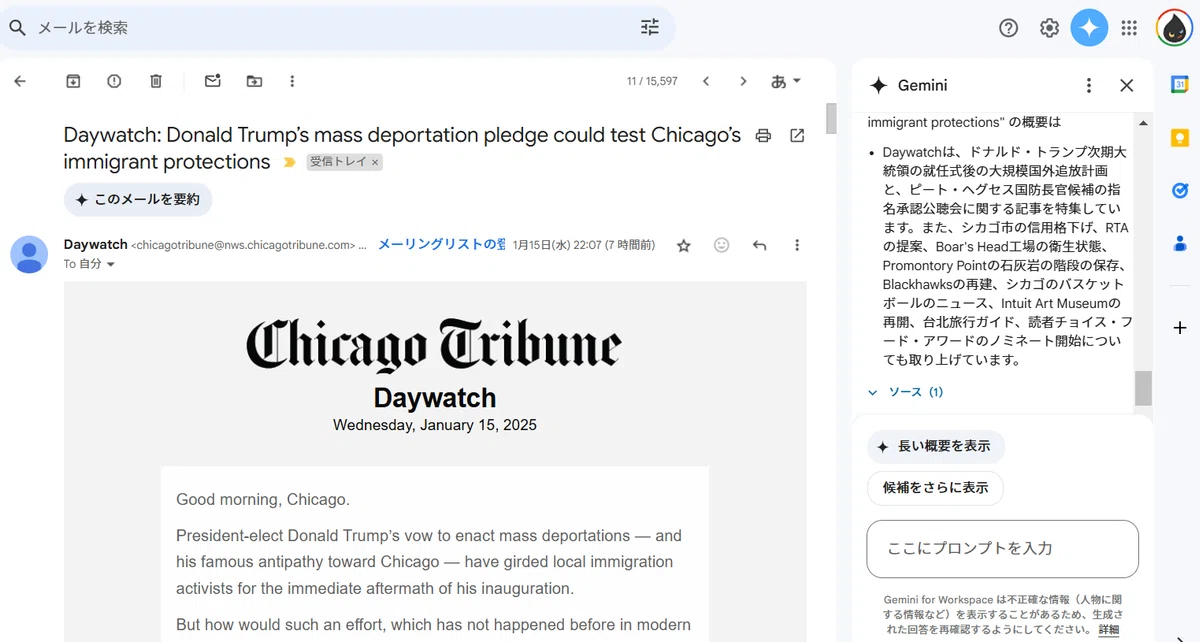Open more actions menu in mail toolbar
The height and width of the screenshot is (642, 1200).
click(292, 81)
